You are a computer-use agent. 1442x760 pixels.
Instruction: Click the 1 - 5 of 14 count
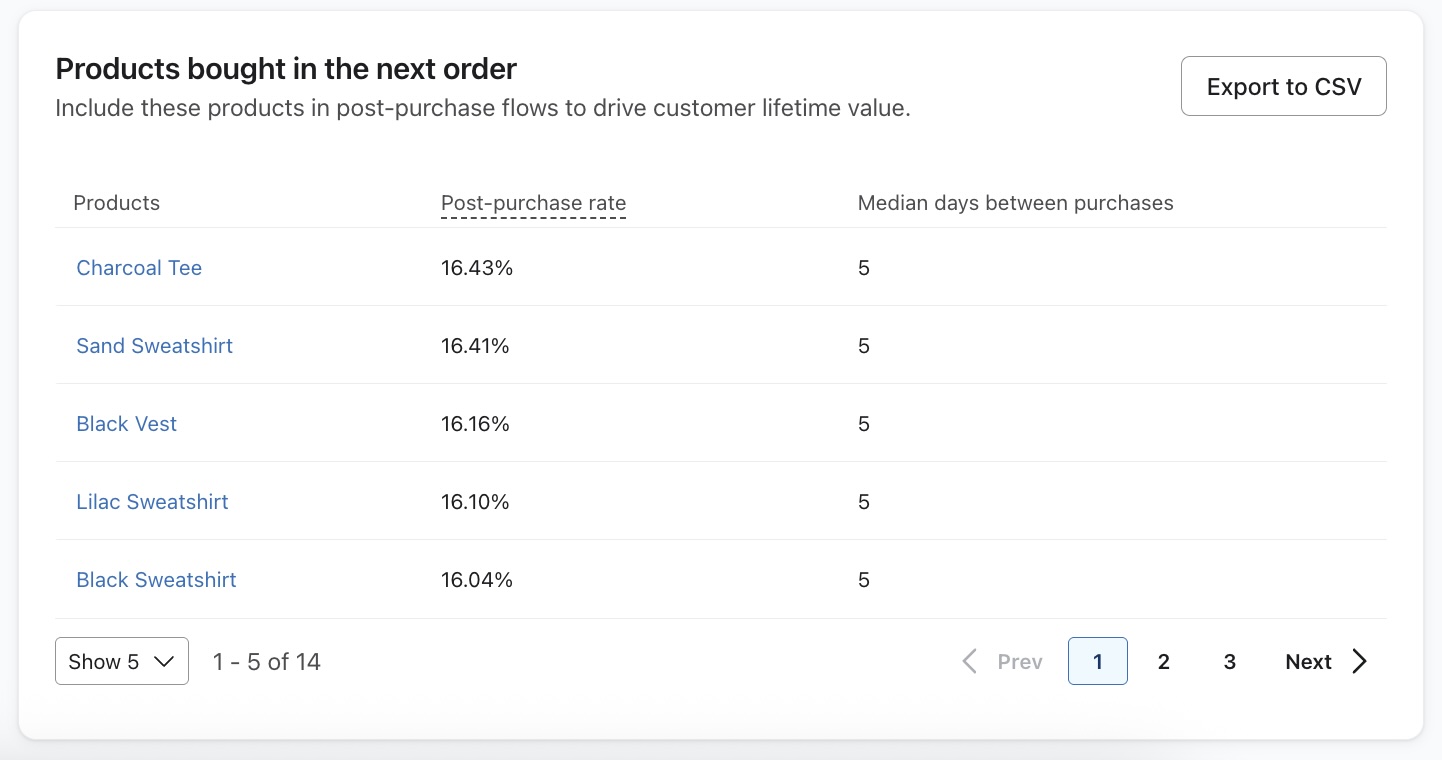tap(266, 661)
